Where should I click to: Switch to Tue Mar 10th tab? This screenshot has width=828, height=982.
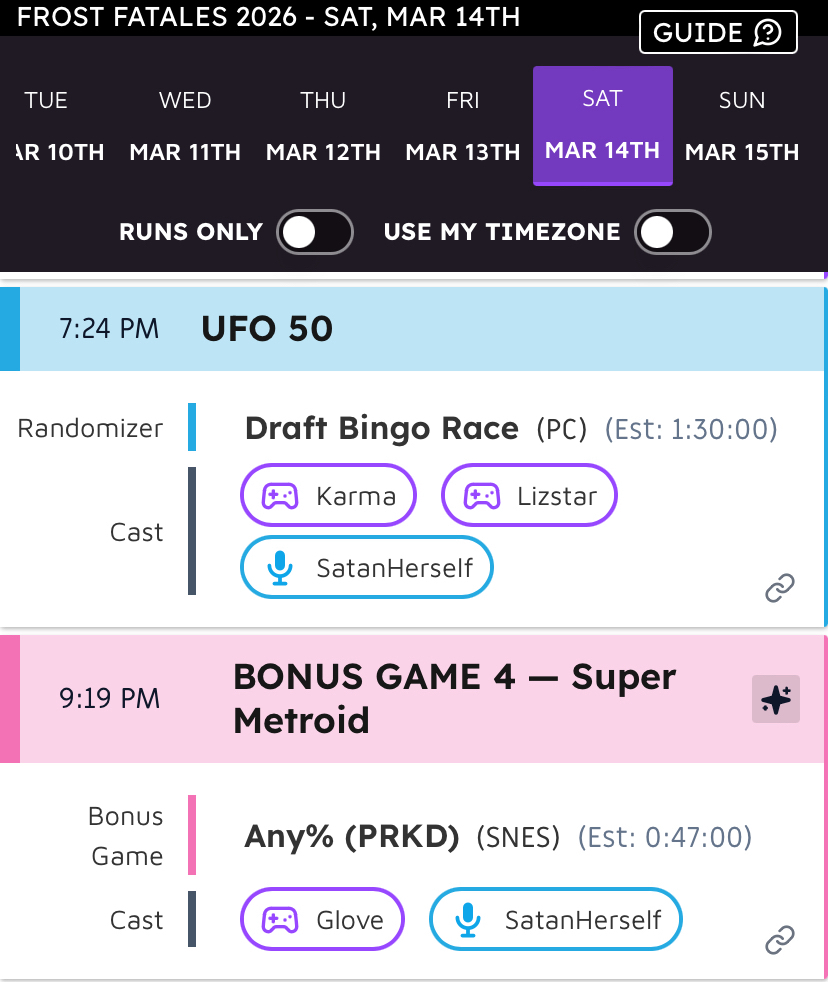tap(50, 126)
